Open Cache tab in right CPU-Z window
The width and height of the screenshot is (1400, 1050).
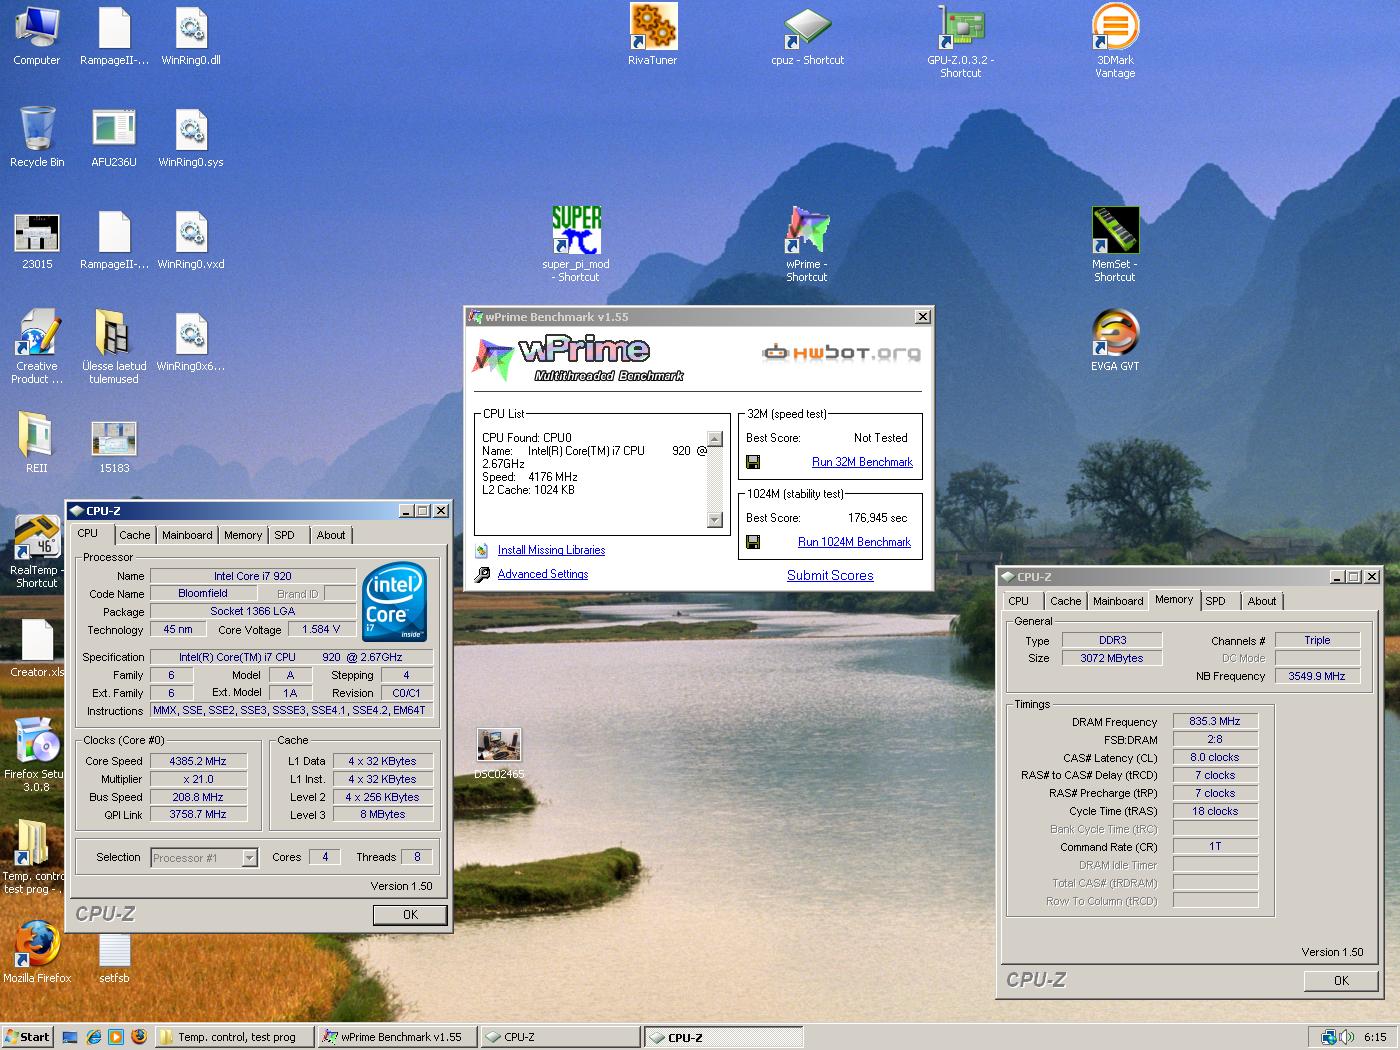pyautogui.click(x=1065, y=601)
